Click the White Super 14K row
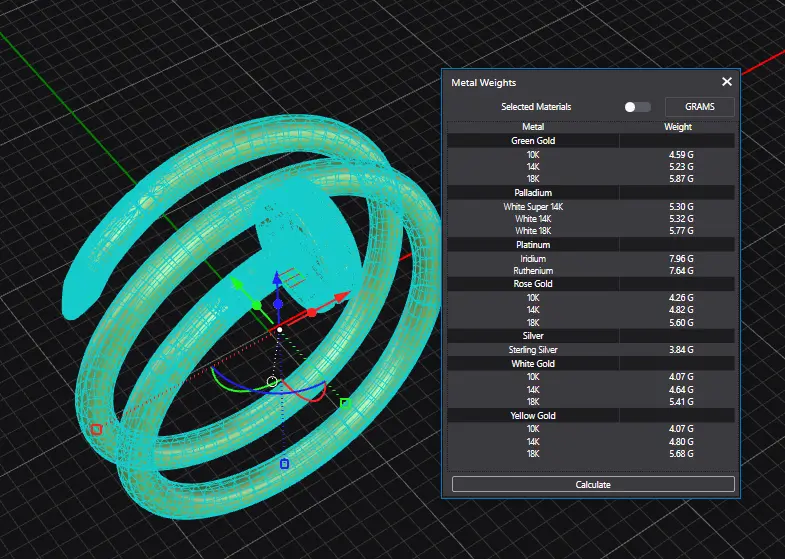The image size is (785, 559). [591, 207]
